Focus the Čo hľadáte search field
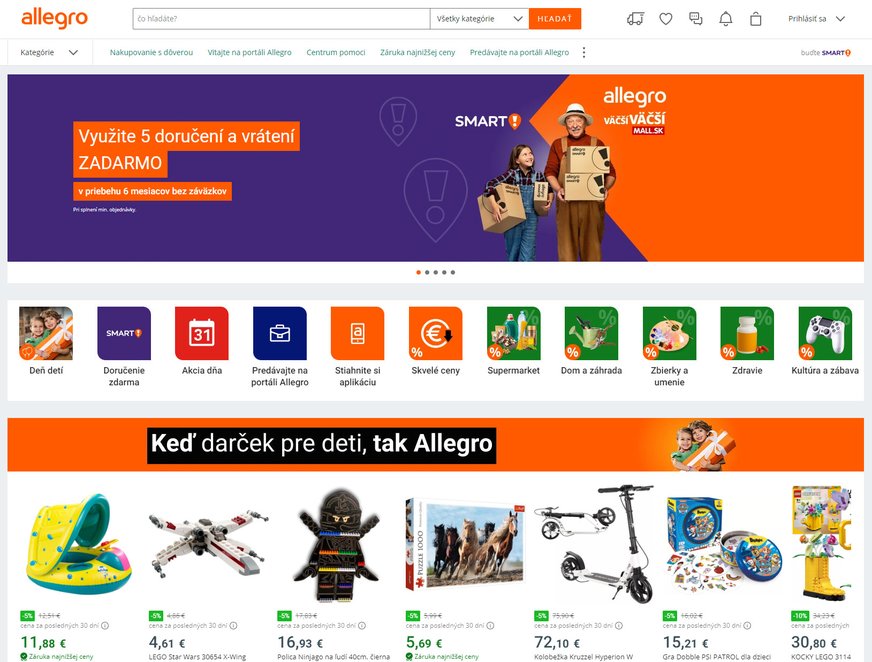This screenshot has height=662, width=872. click(281, 19)
